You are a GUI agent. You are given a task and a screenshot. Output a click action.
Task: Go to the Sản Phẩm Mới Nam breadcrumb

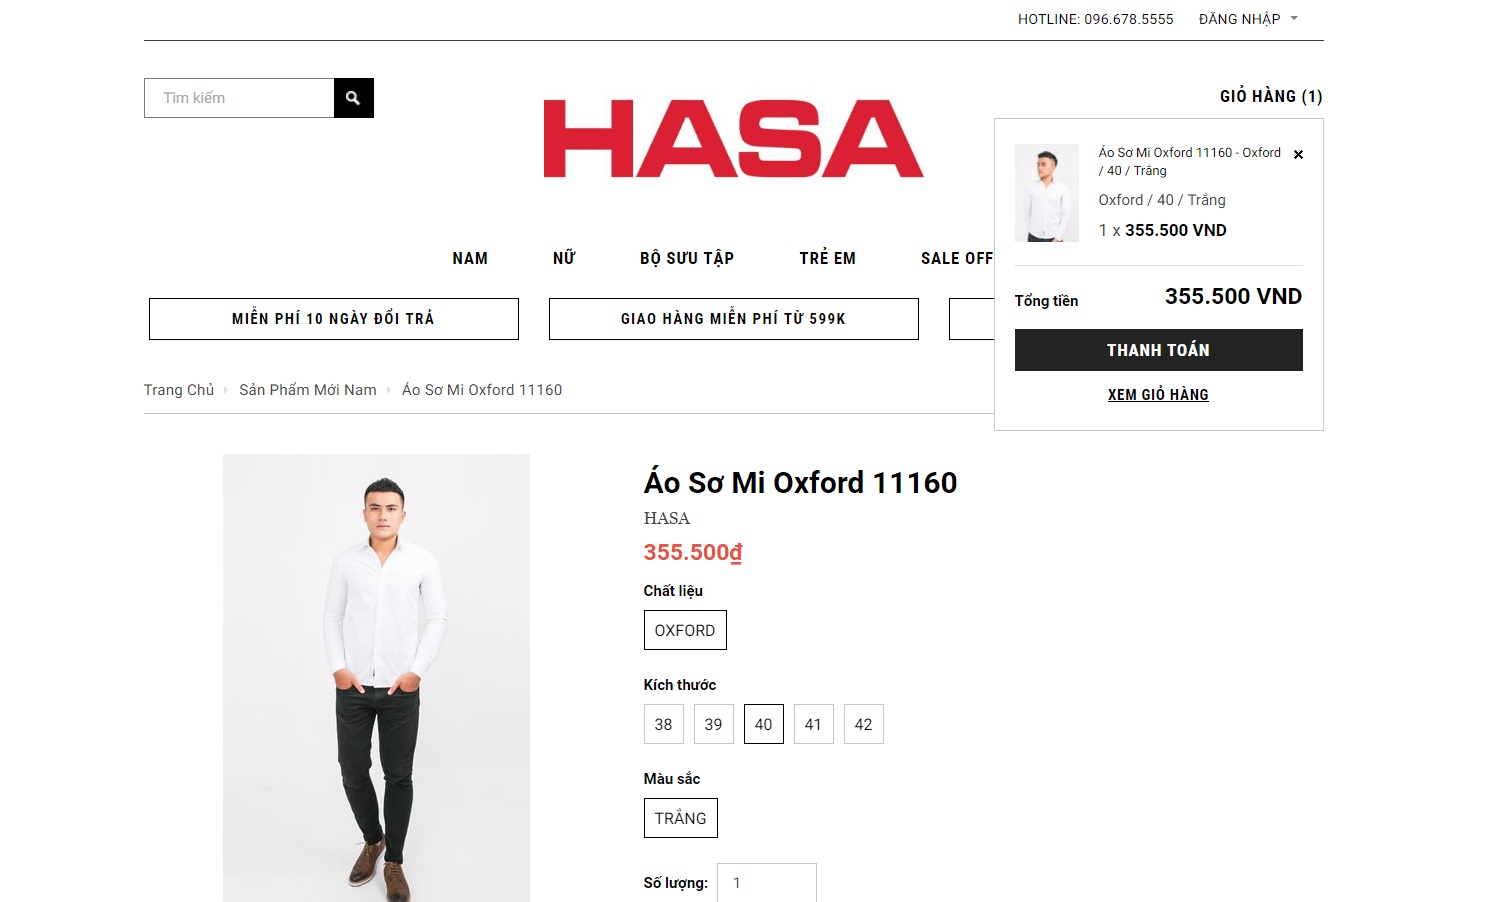pos(308,390)
